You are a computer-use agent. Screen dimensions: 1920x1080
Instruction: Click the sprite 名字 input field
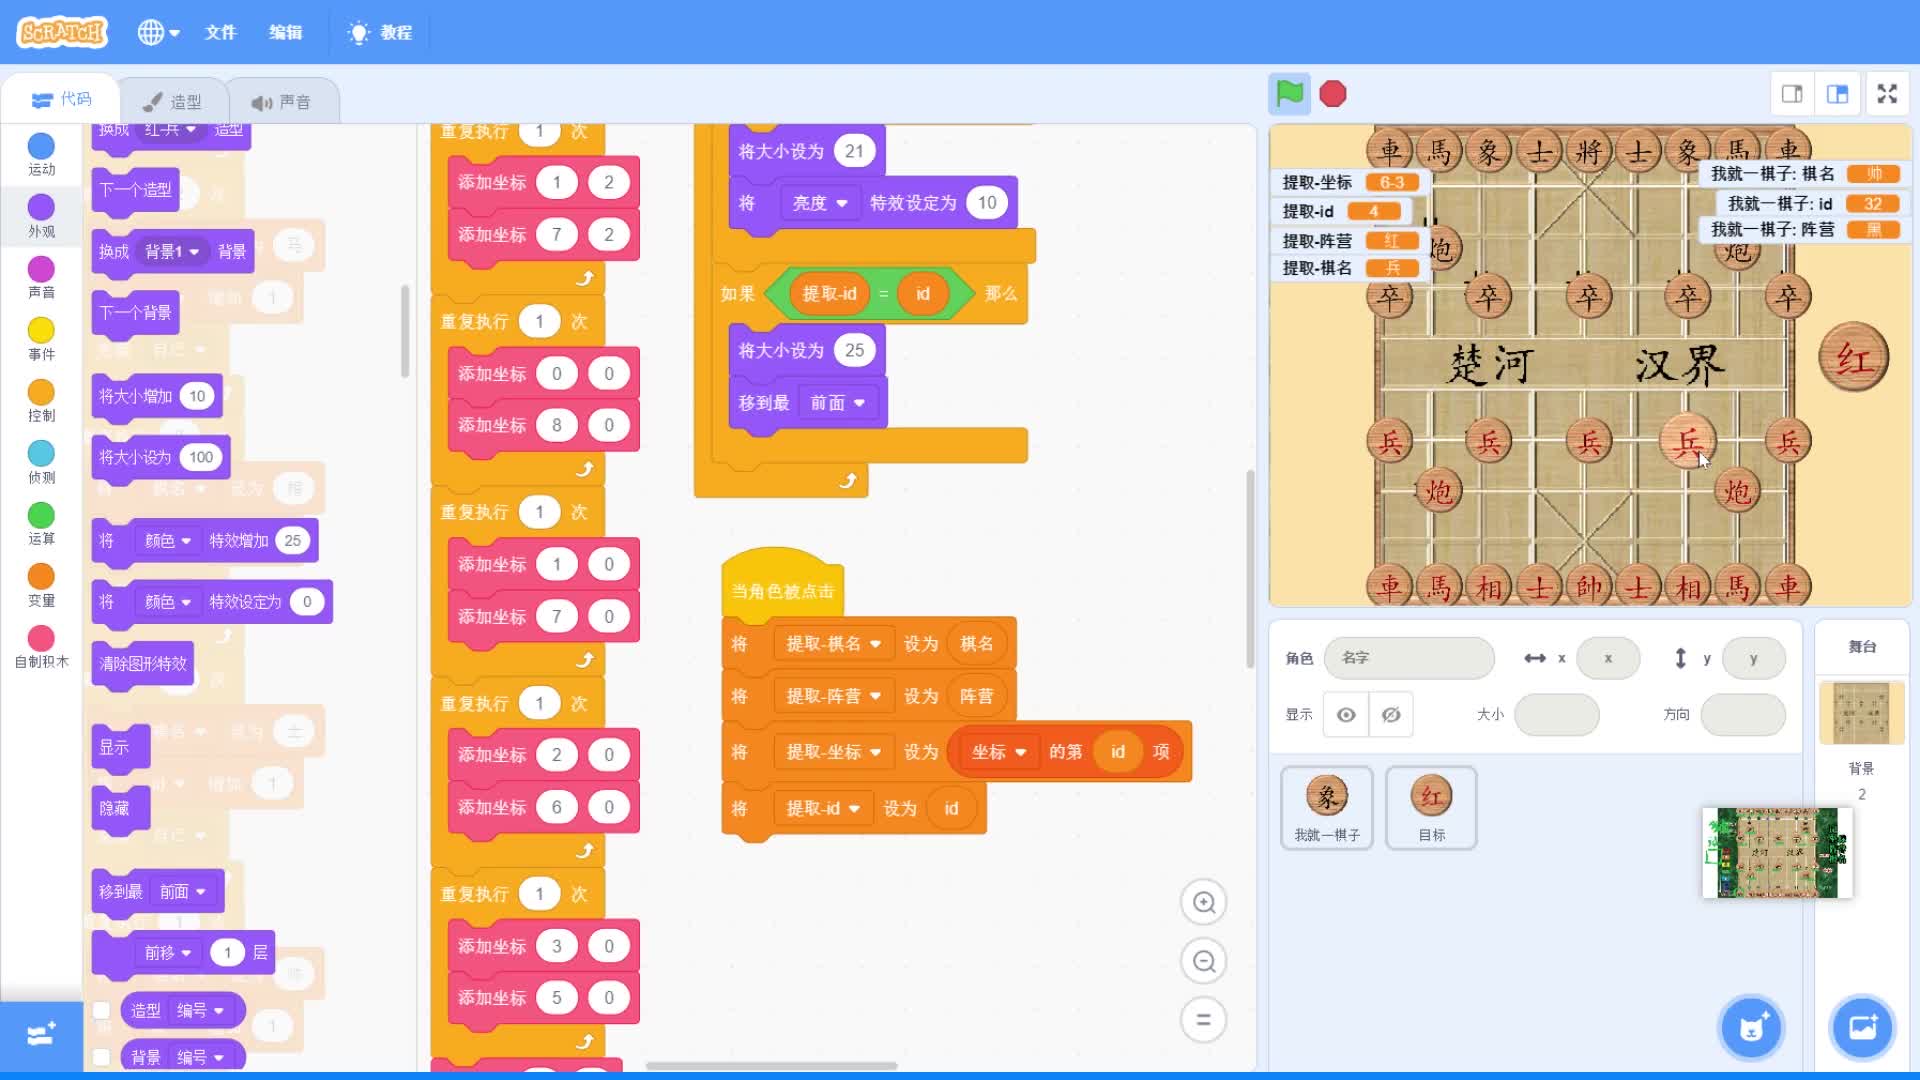click(1409, 658)
